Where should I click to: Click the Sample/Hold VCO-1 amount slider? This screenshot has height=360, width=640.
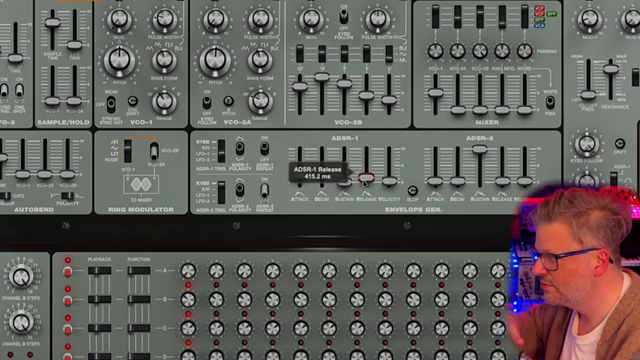[x=52, y=101]
